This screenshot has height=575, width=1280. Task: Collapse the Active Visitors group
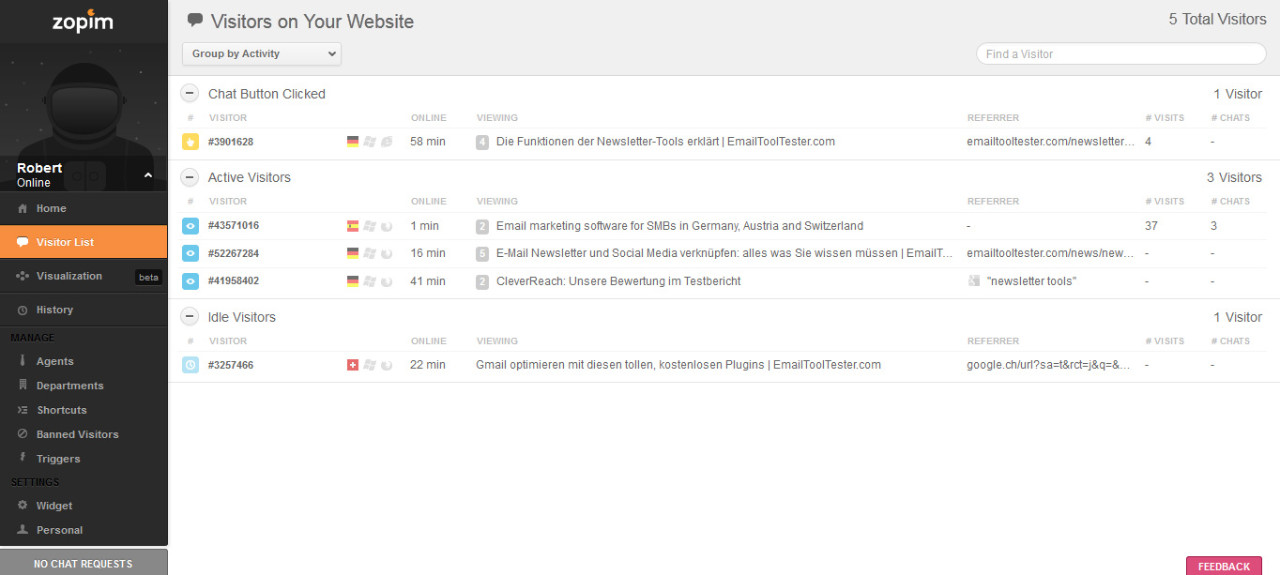(189, 177)
